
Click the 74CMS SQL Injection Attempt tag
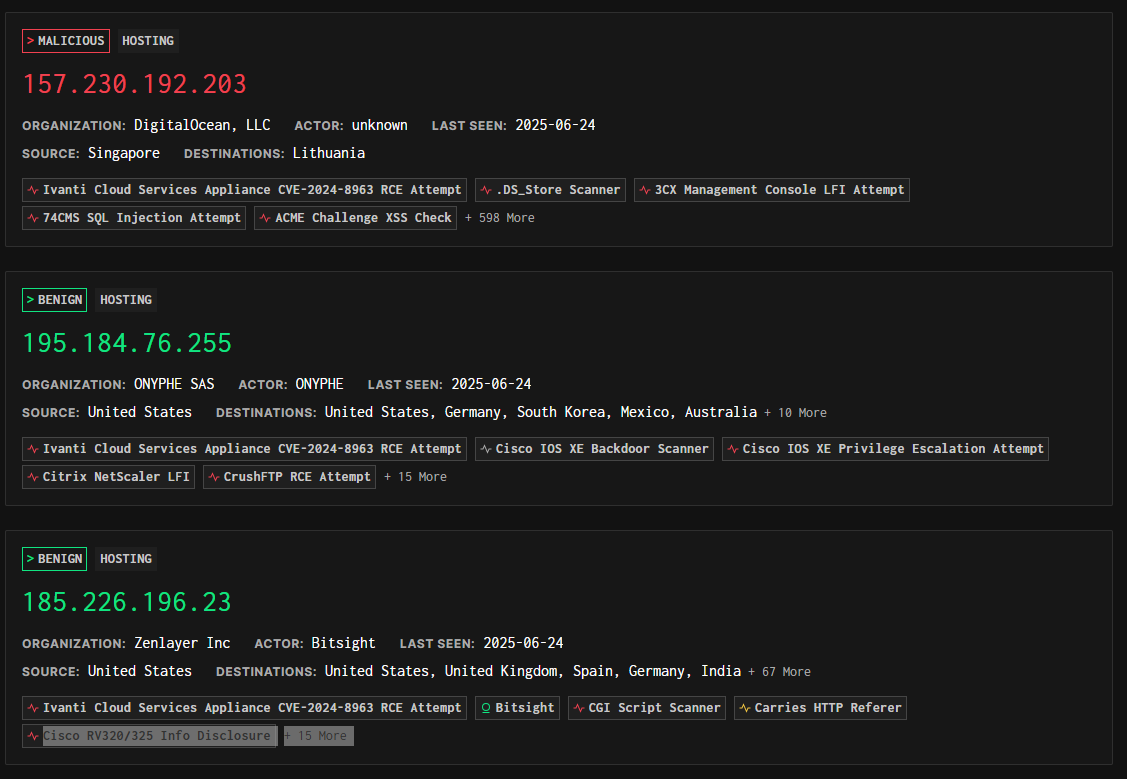pyautogui.click(x=134, y=218)
